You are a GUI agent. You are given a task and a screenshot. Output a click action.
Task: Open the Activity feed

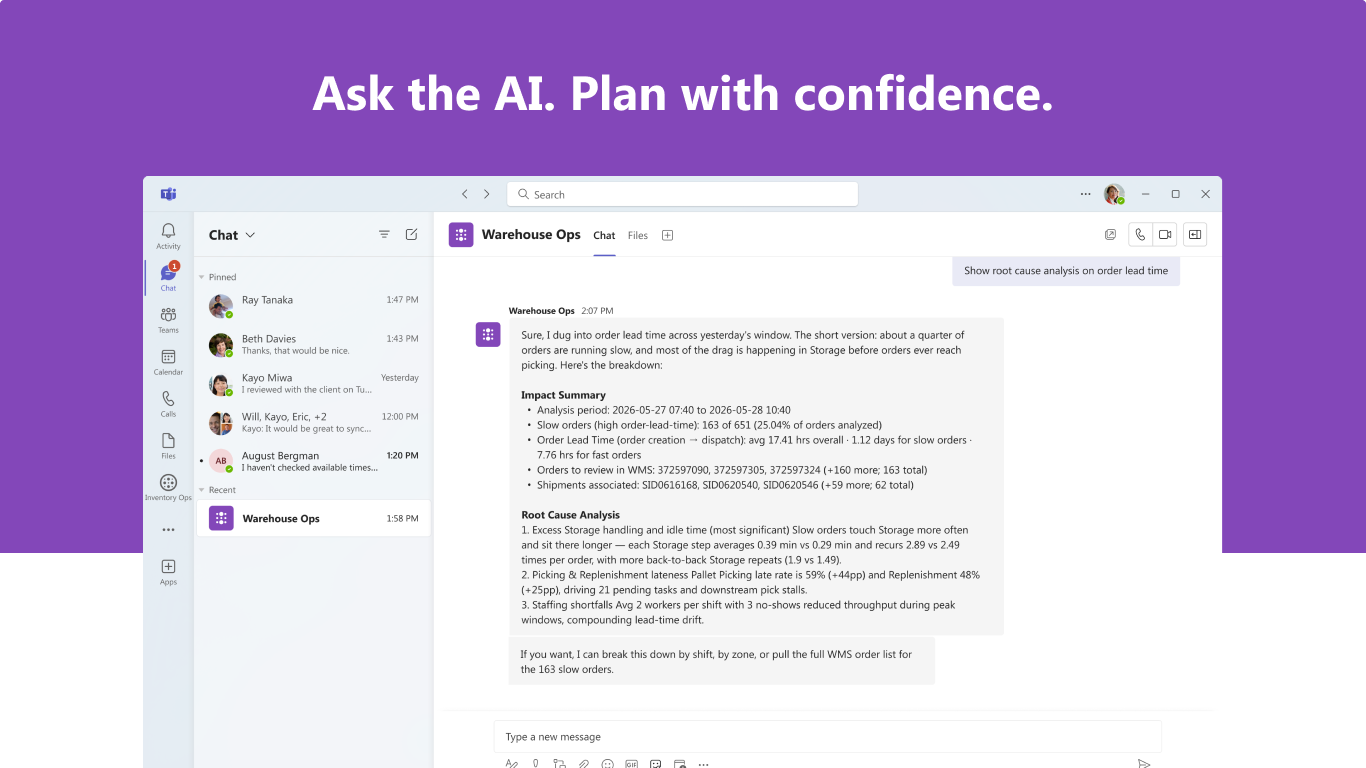[168, 236]
